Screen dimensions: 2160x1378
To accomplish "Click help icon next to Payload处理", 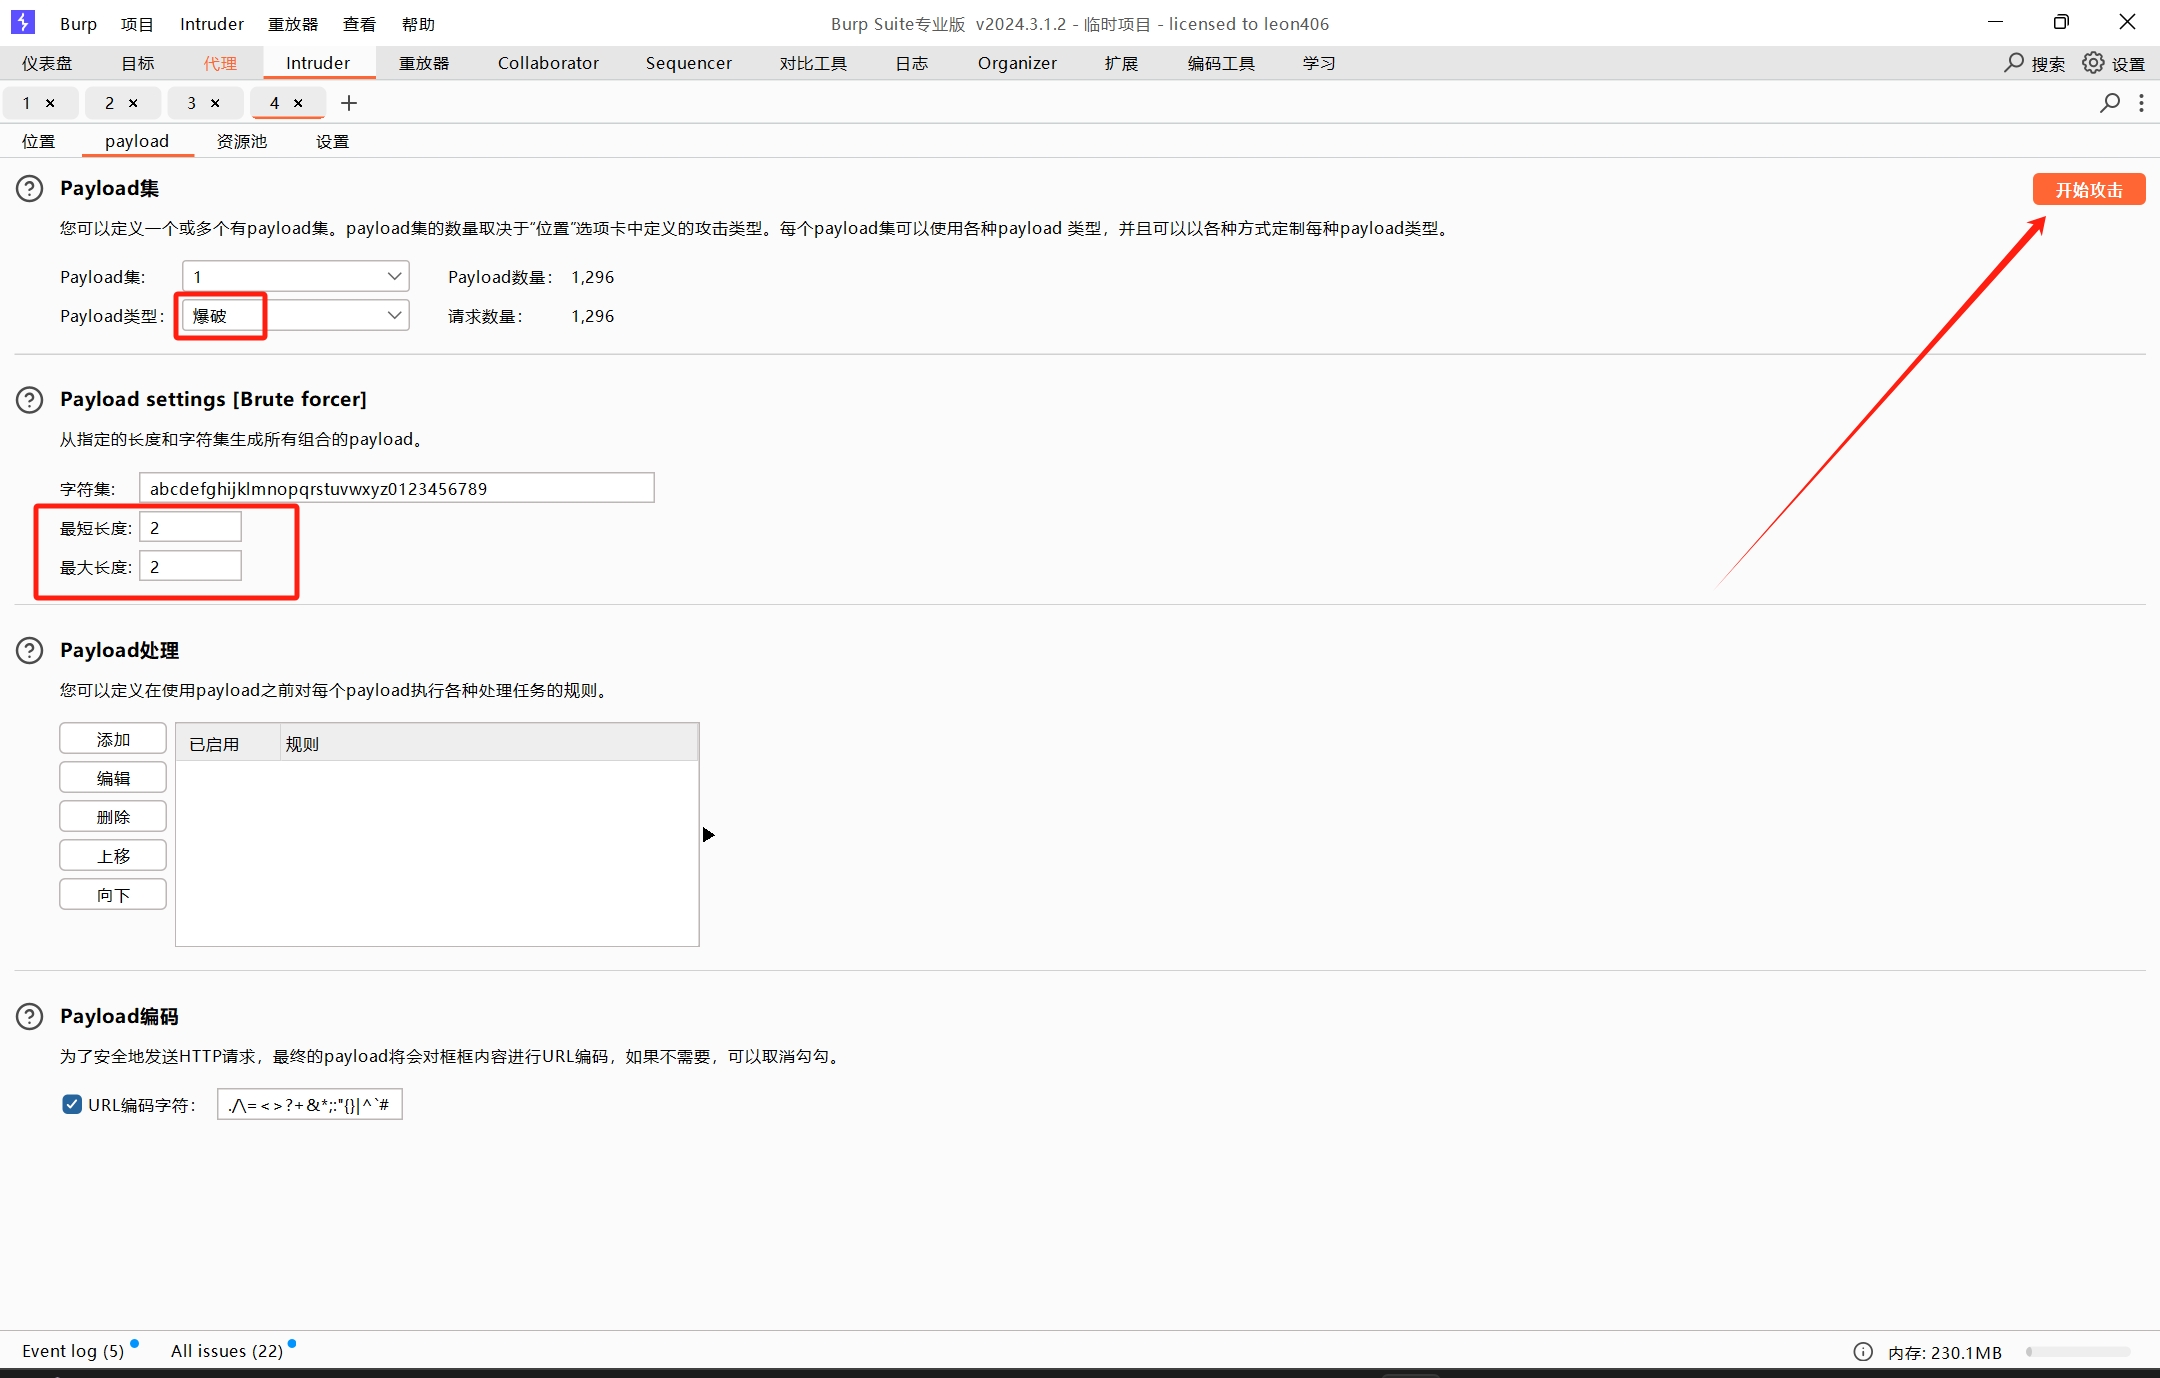I will pos(30,651).
